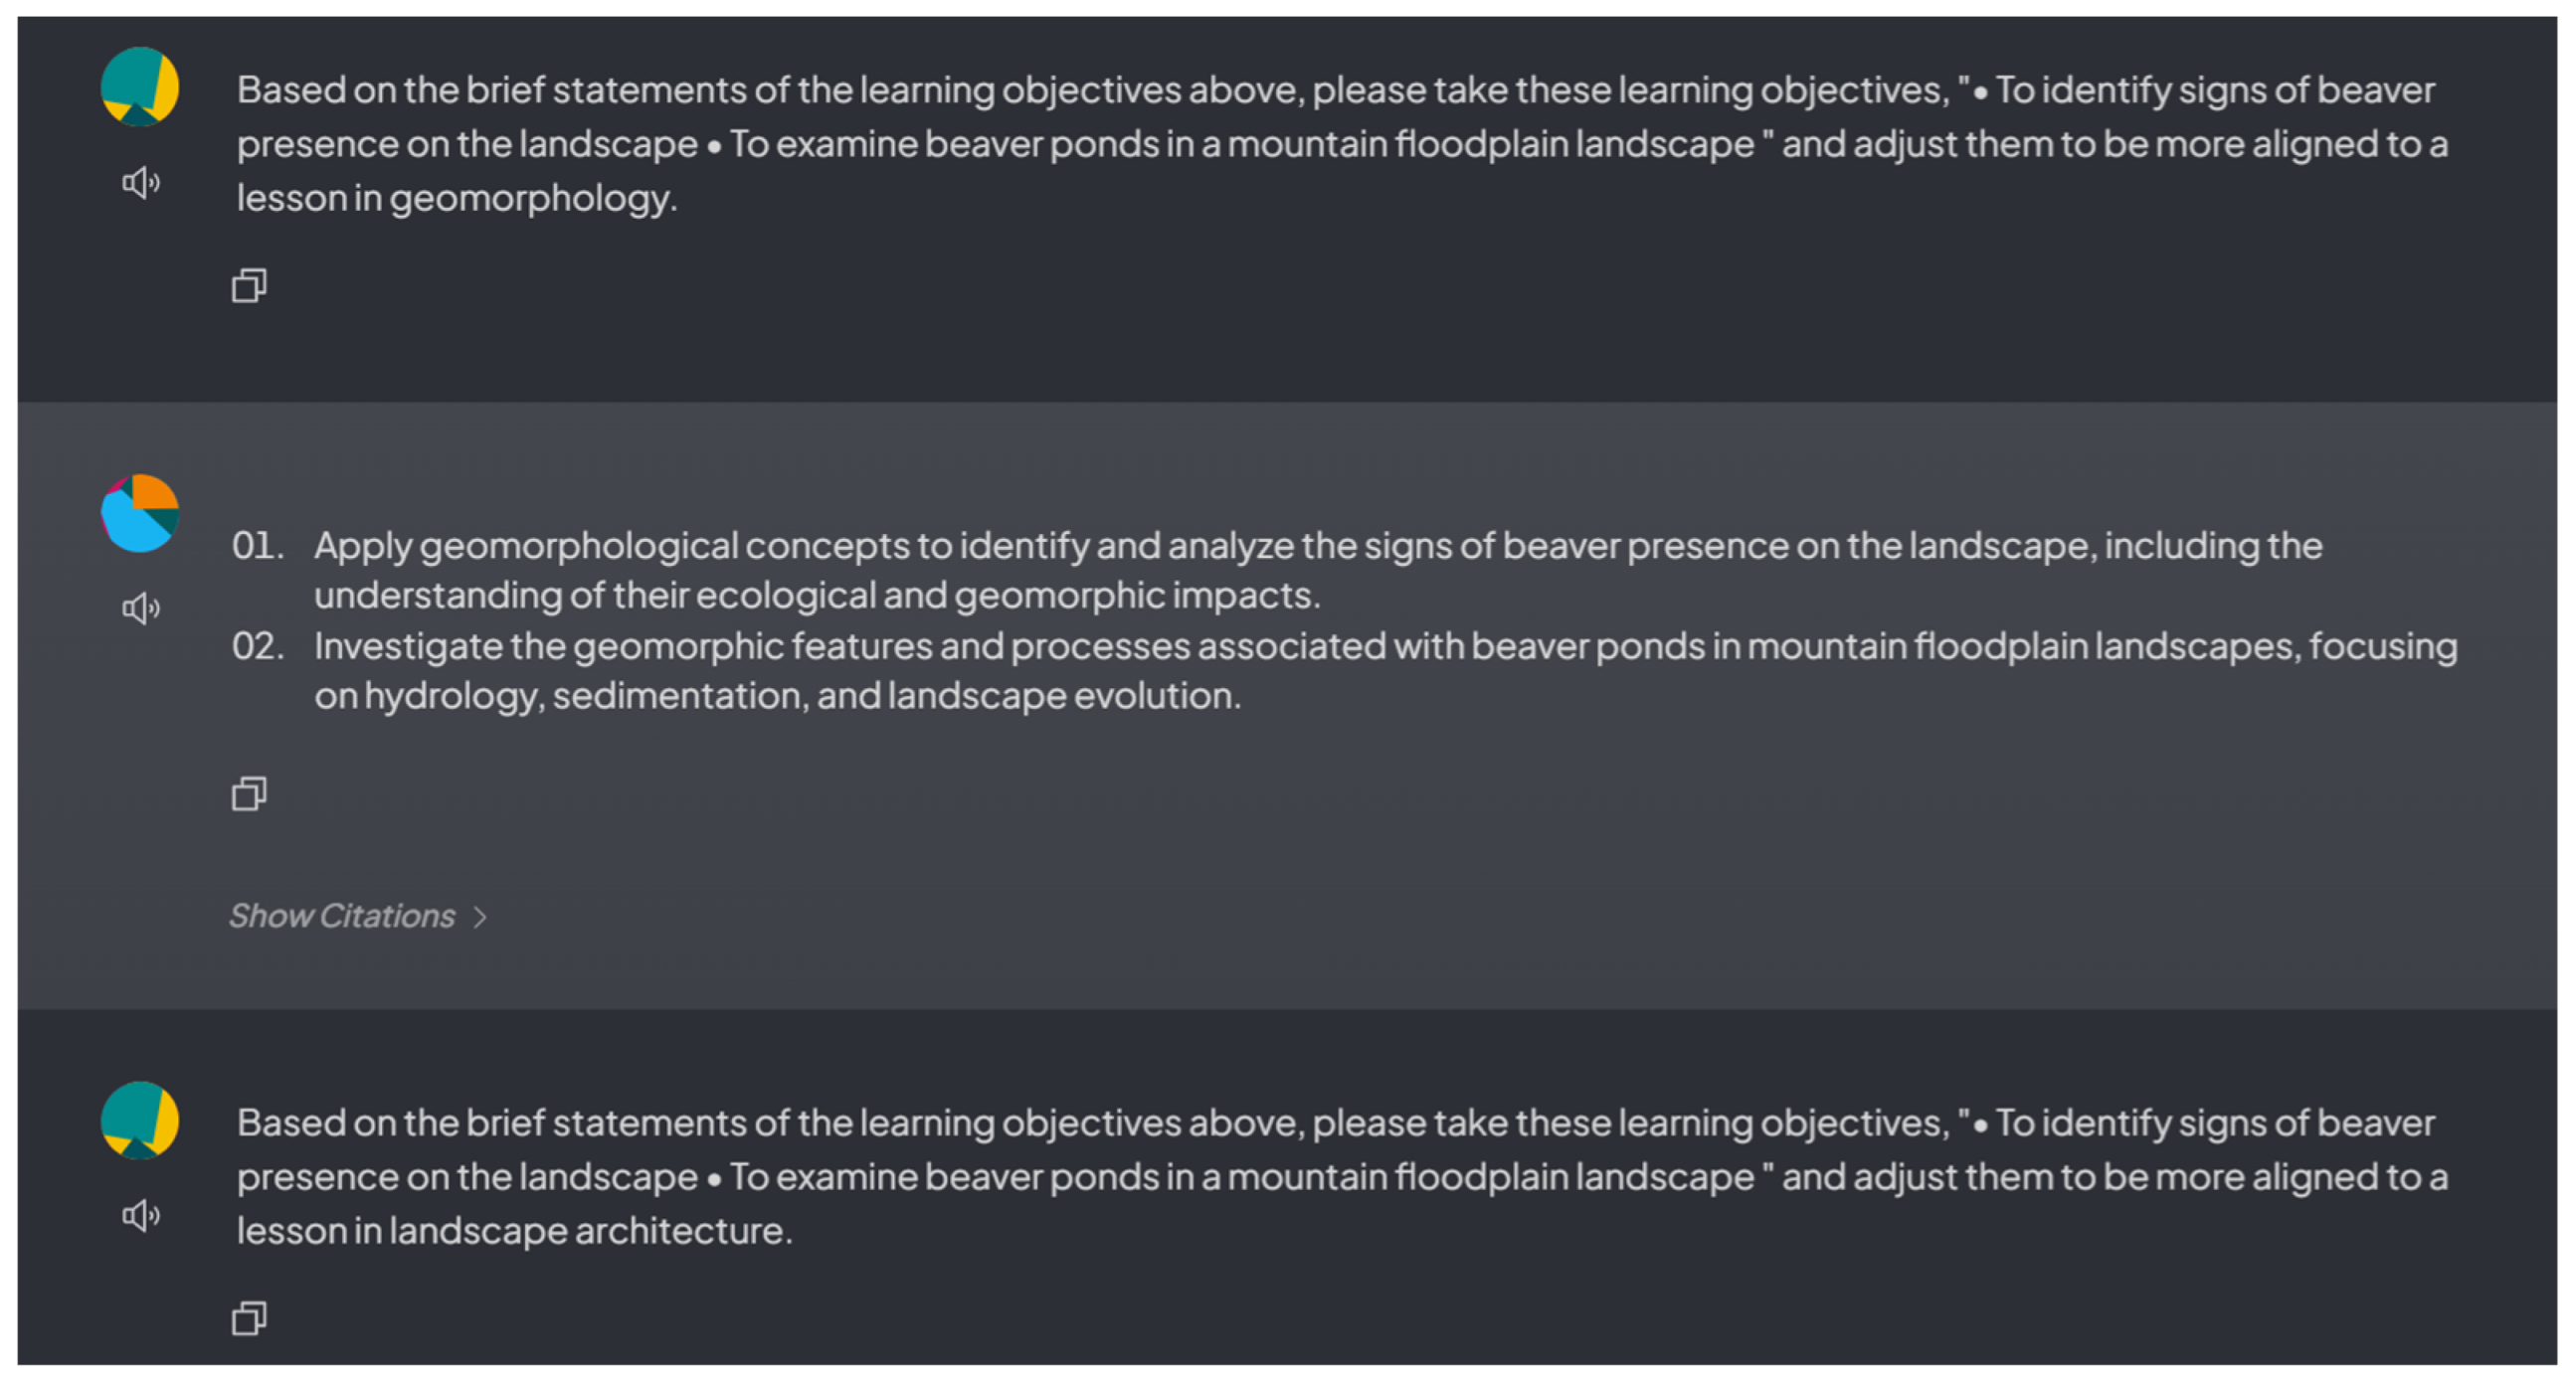Copy the landscape architecture prompt message
The width and height of the screenshot is (2576, 1386).
pyautogui.click(x=249, y=1318)
